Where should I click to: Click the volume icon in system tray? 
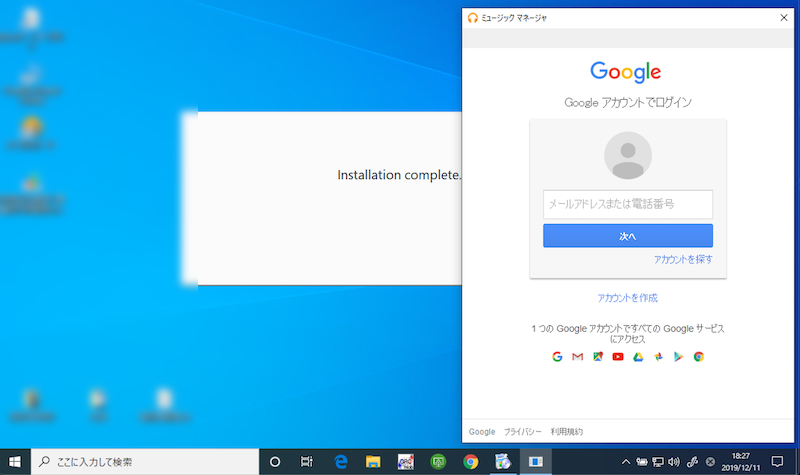point(673,461)
